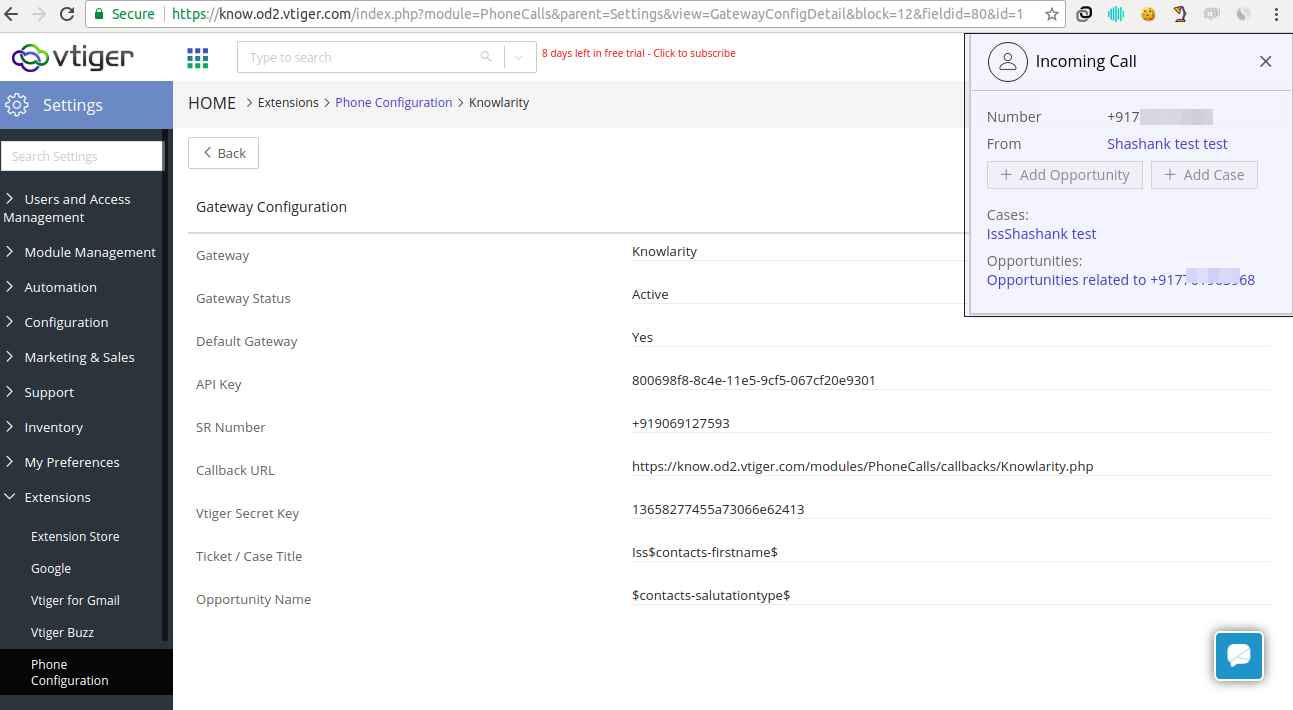Click the search magnifier icon
Screen dimensions: 1293x710
486,57
